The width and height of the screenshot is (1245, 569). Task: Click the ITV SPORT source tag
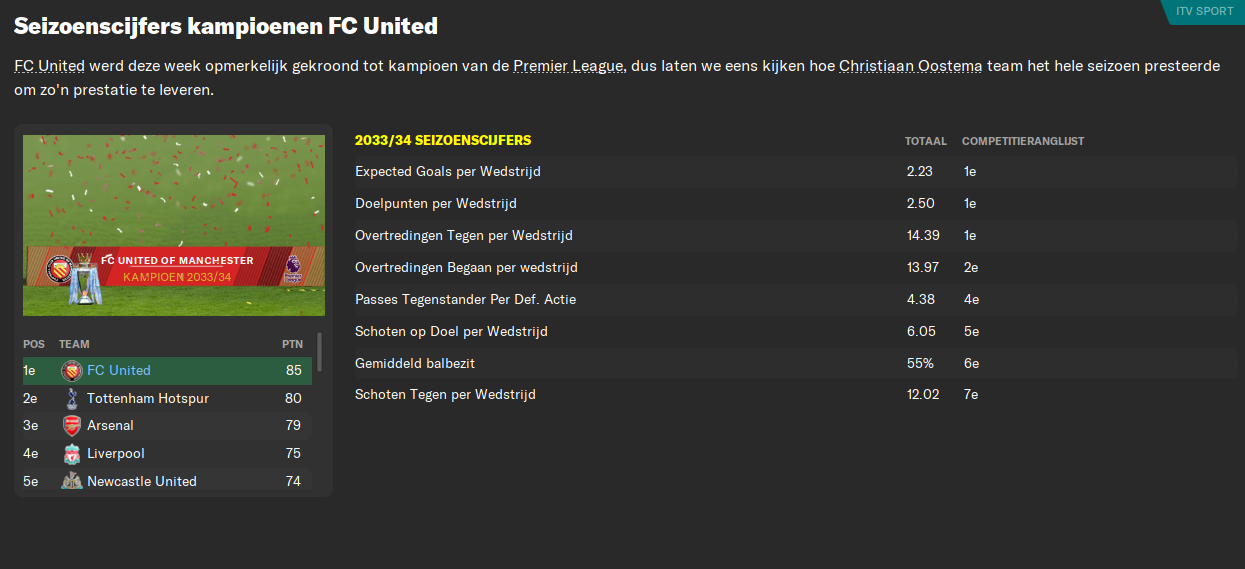(x=1206, y=11)
